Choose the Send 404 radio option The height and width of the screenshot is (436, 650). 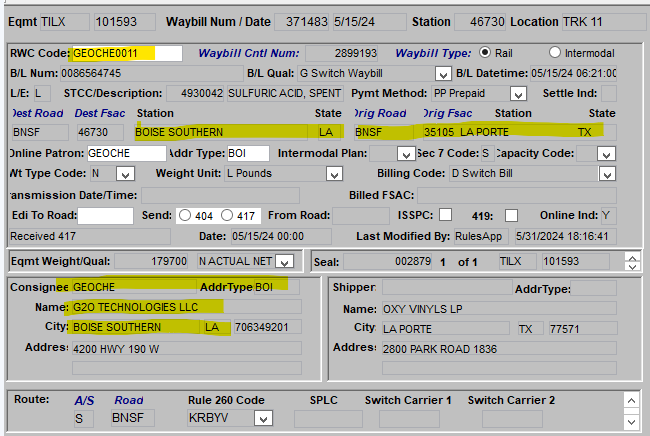pos(185,216)
